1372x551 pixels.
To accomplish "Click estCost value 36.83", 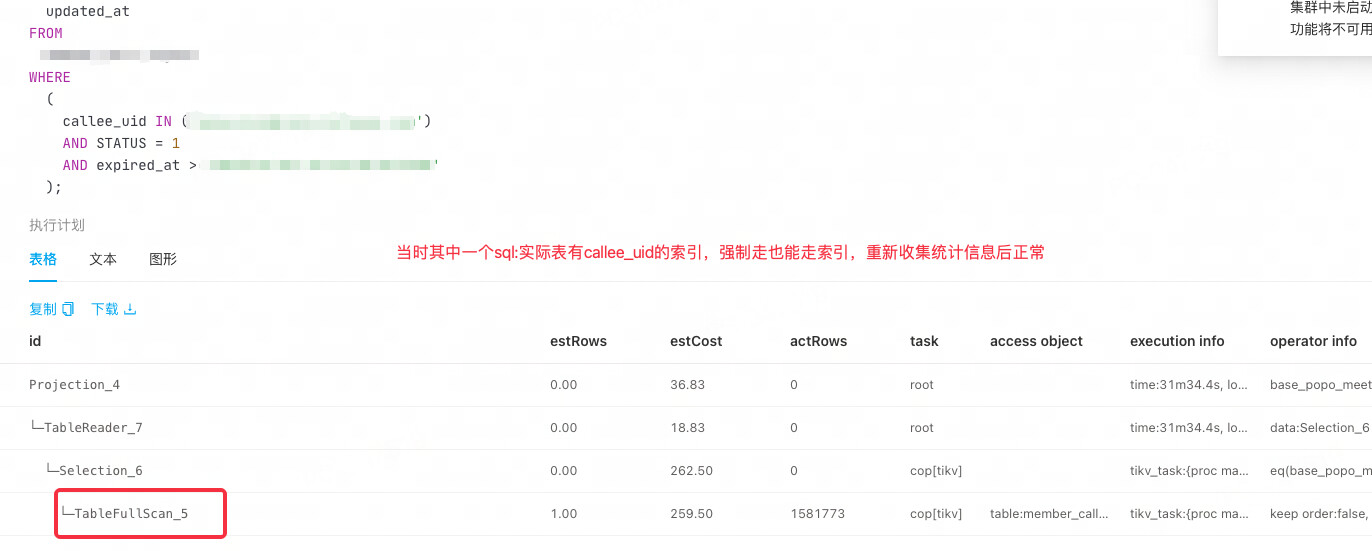I will (x=687, y=385).
